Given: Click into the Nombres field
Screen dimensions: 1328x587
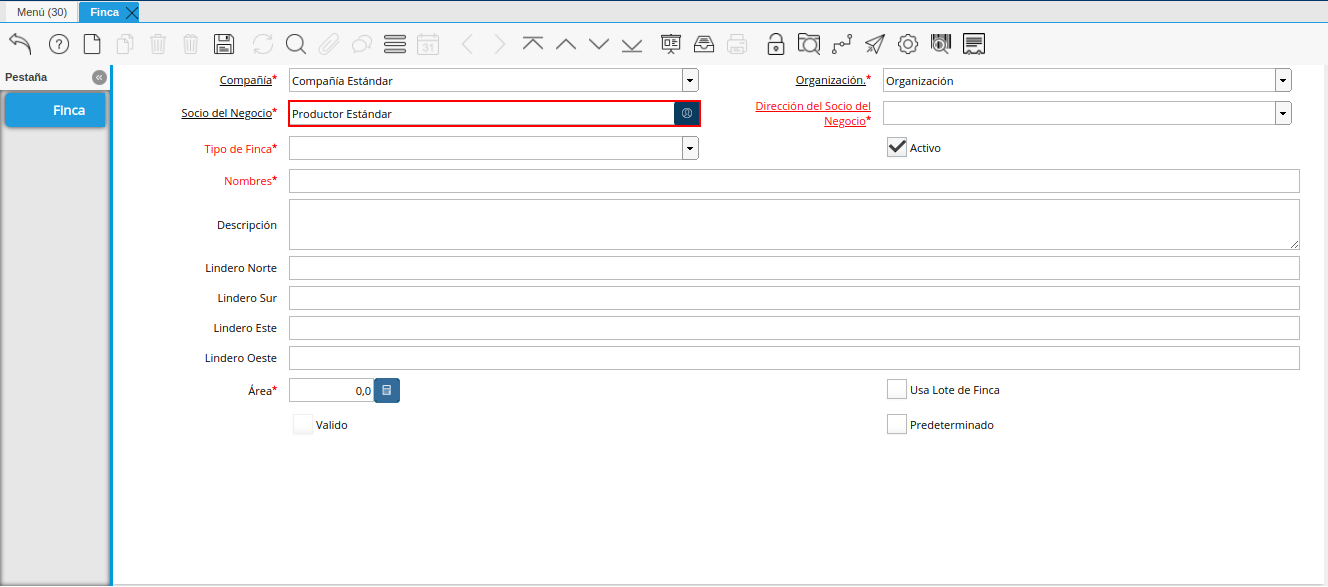Looking at the screenshot, I should coord(794,181).
